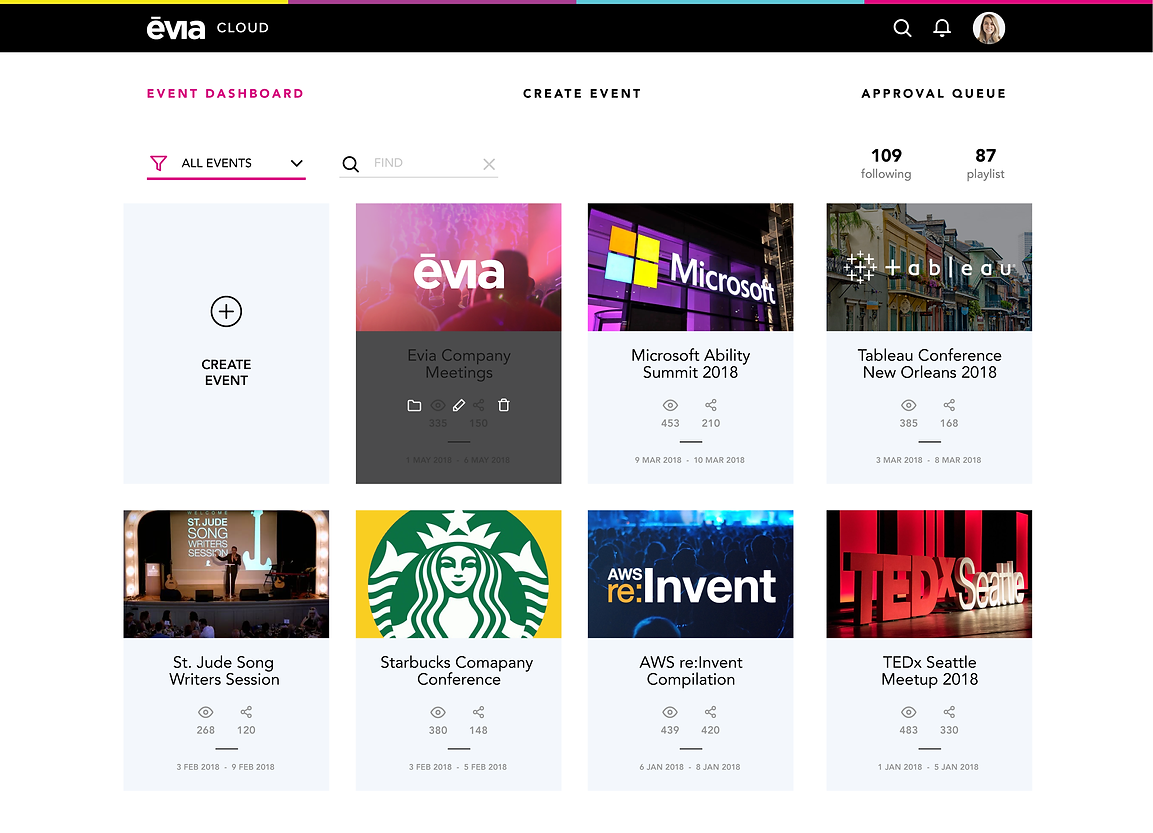Screen dimensions: 1153x833
Task: Click the view count 483
Action: 909,730
